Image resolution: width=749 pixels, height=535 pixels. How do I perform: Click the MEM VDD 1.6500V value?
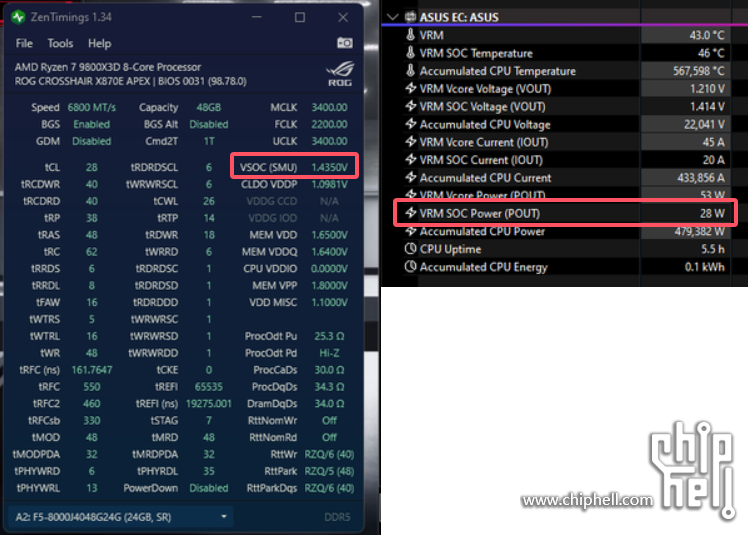329,235
